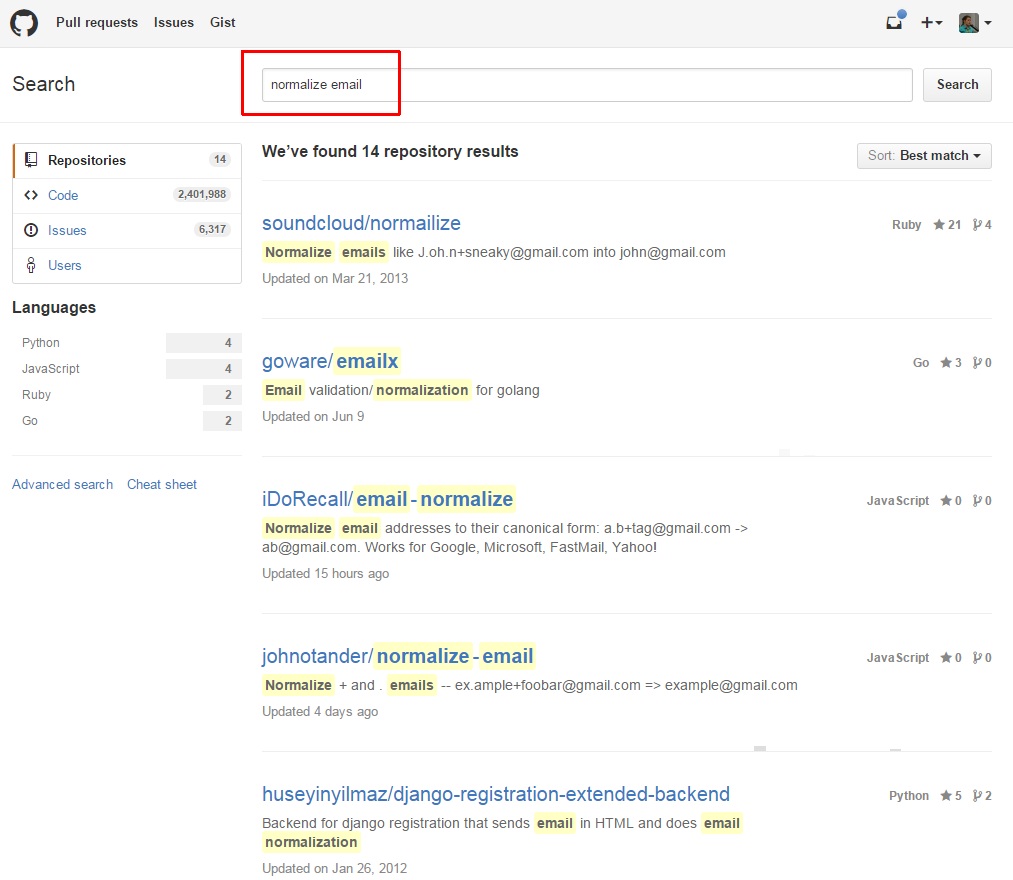This screenshot has width=1013, height=880.
Task: Click the Languages sidebar heading
Action: tap(54, 308)
